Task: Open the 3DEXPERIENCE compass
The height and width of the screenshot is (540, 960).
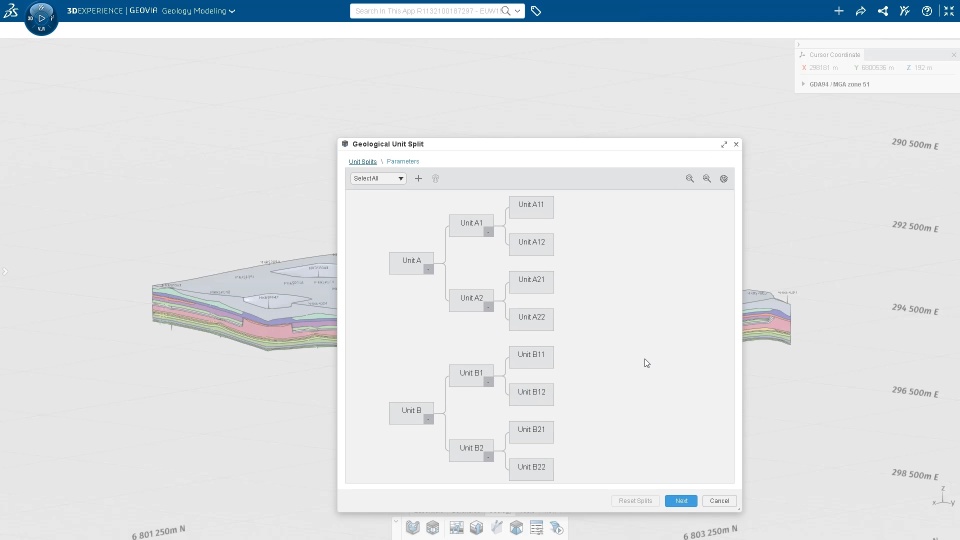Action: click(41, 18)
